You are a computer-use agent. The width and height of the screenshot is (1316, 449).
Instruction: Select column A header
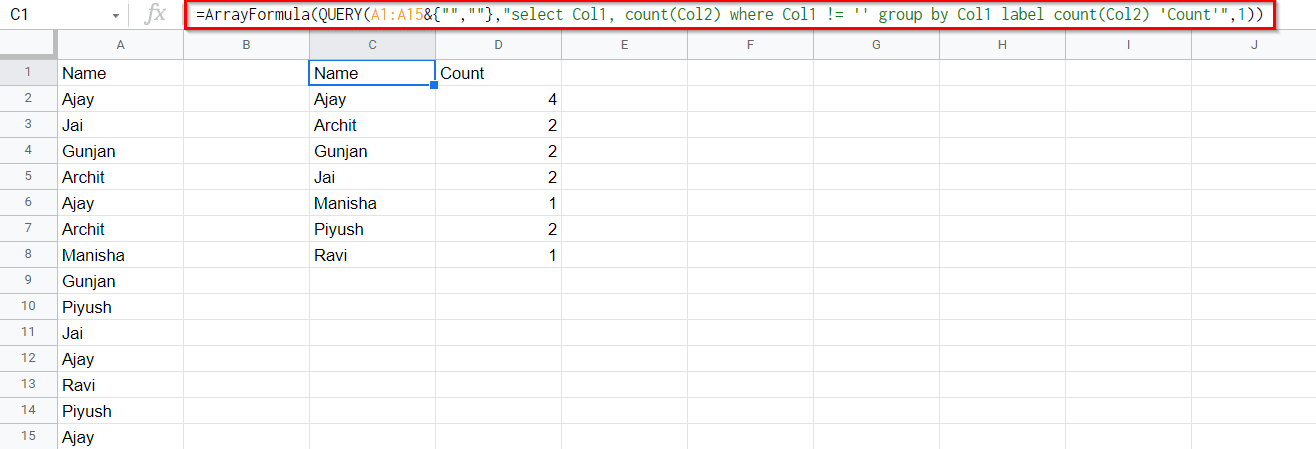click(120, 45)
